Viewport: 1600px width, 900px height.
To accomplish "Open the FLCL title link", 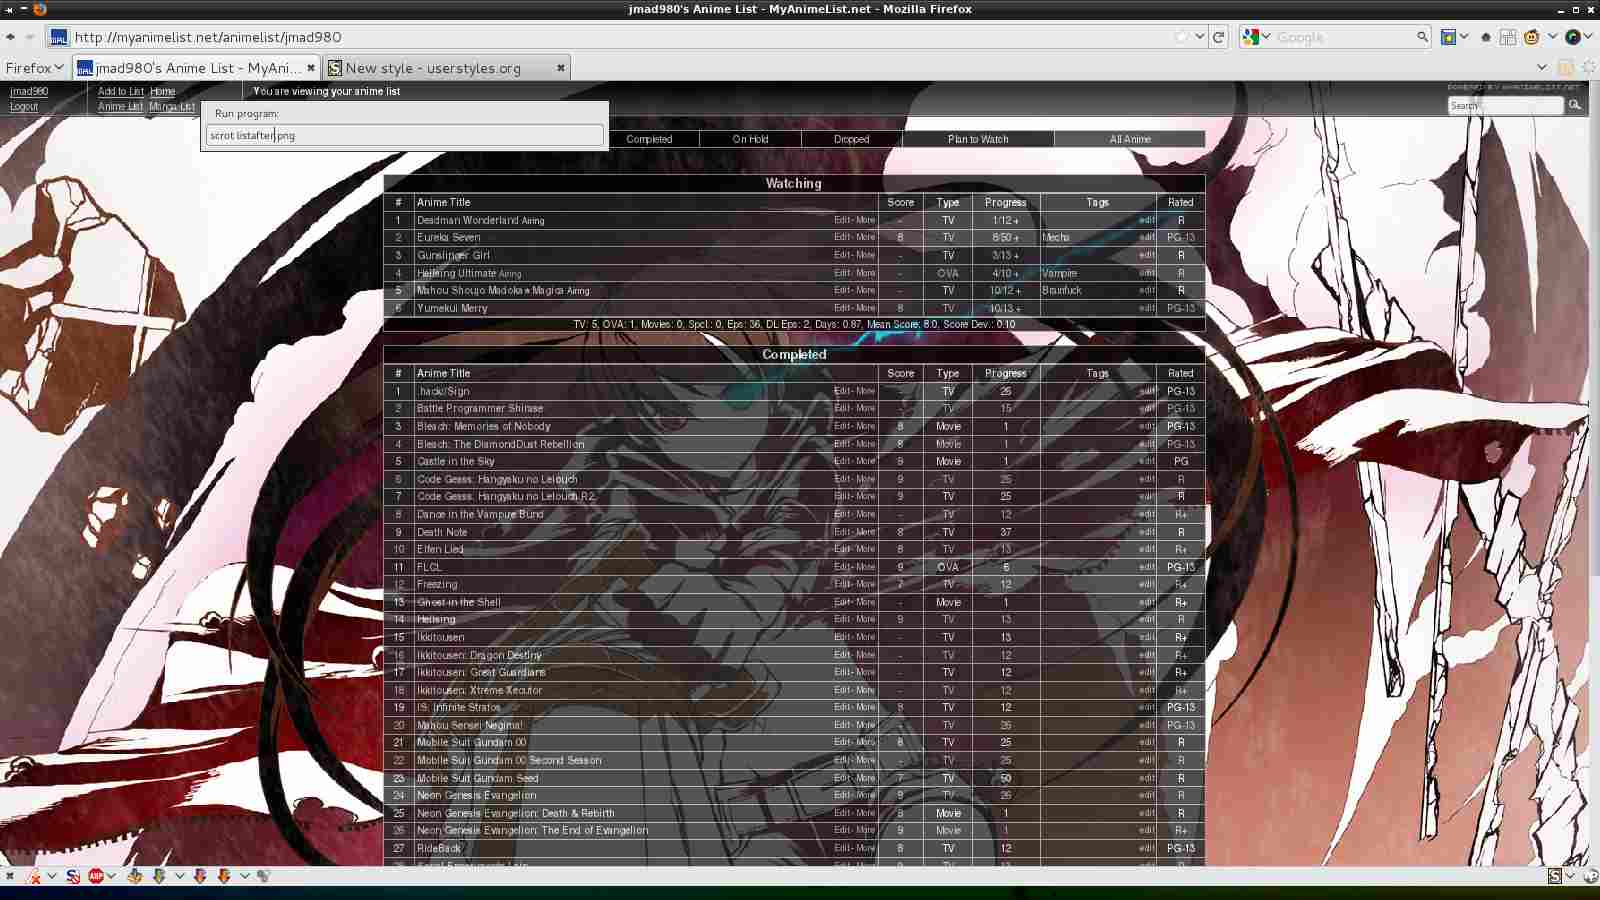I will point(429,567).
